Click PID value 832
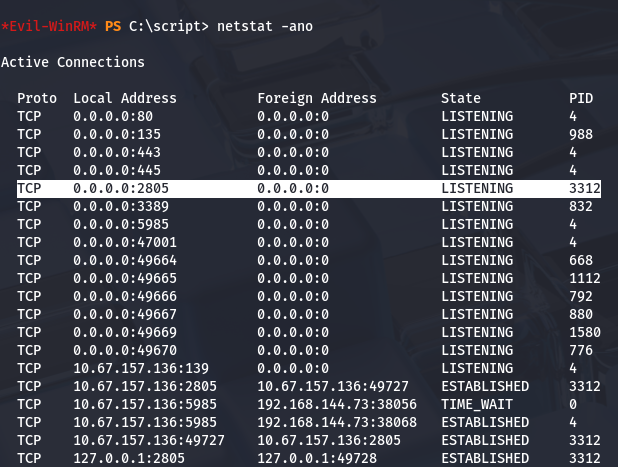This screenshot has width=618, height=467. pos(581,206)
